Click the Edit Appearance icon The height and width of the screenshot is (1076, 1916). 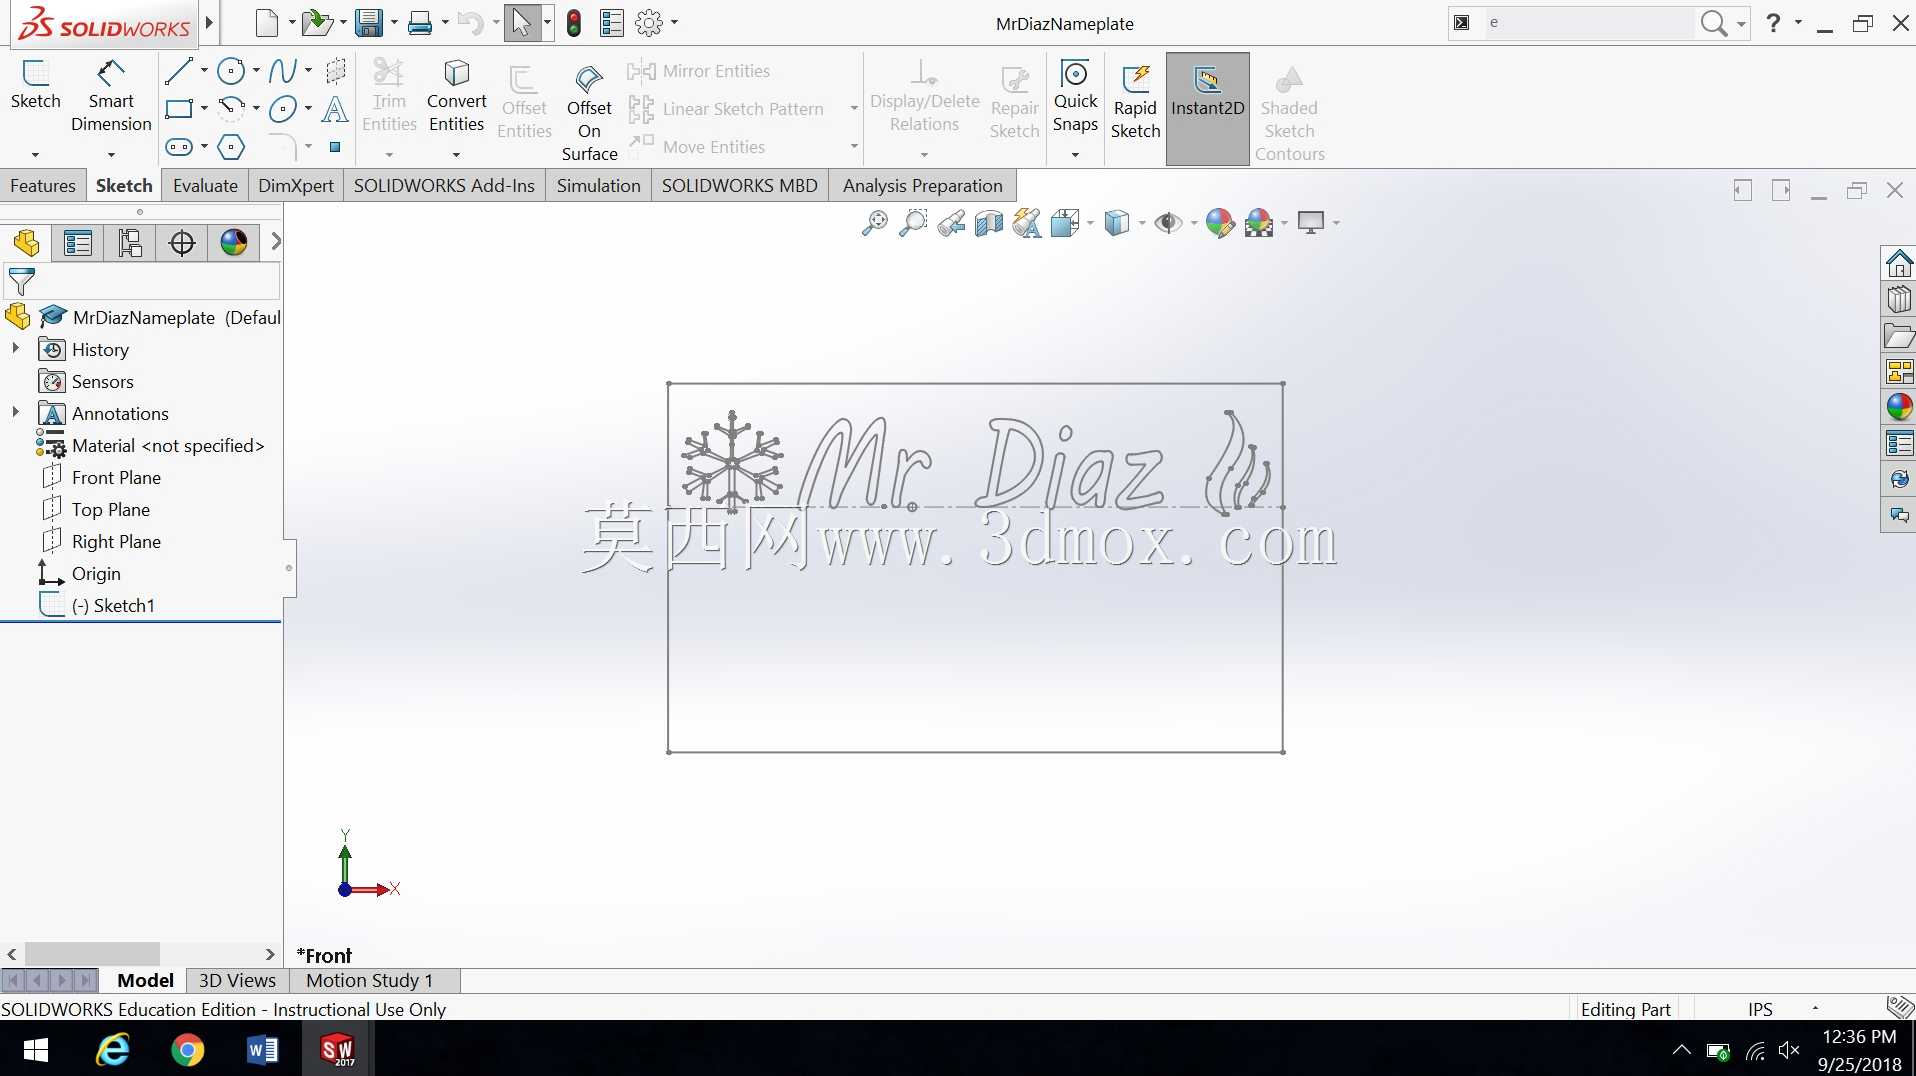(1219, 222)
